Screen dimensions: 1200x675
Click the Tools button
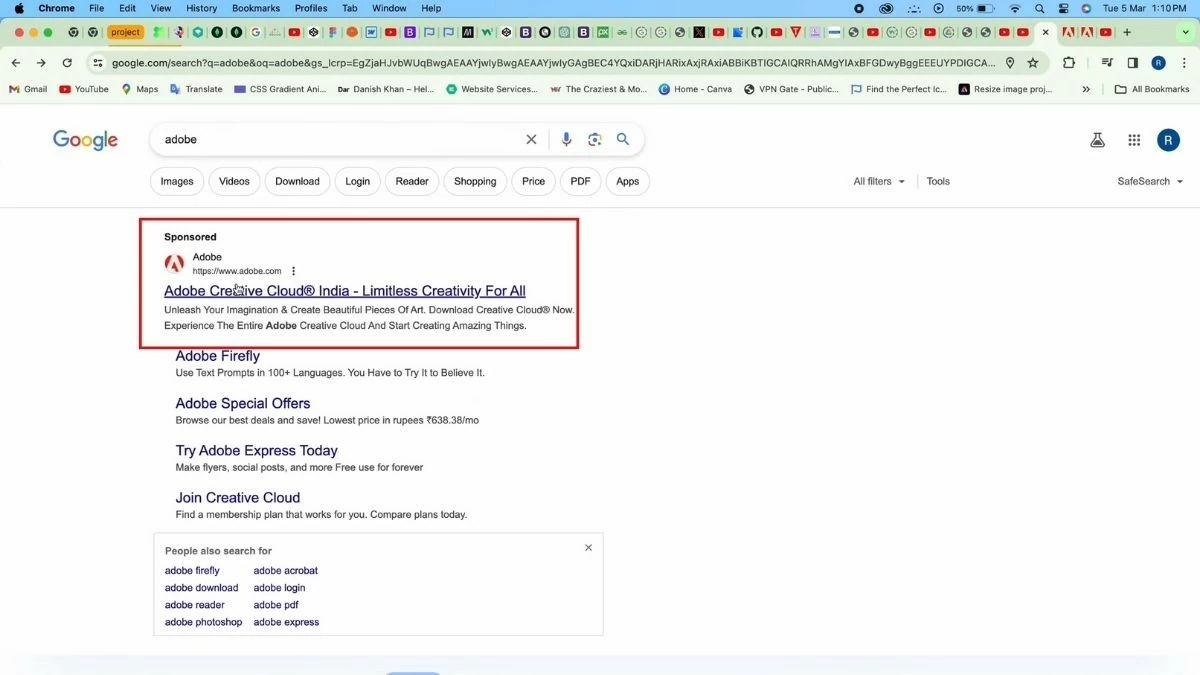pos(938,182)
